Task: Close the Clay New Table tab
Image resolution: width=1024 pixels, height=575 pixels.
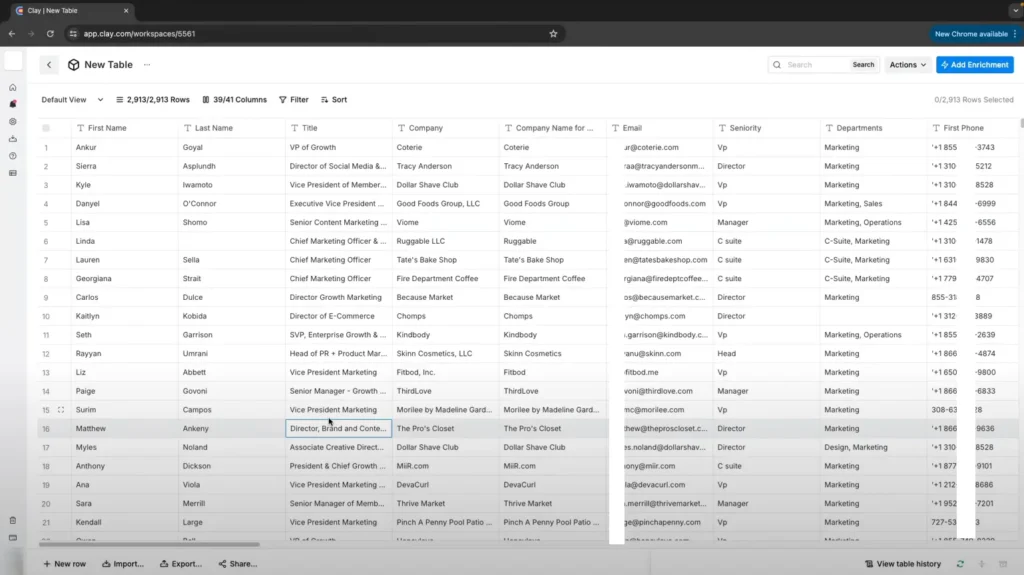Action: (126, 10)
